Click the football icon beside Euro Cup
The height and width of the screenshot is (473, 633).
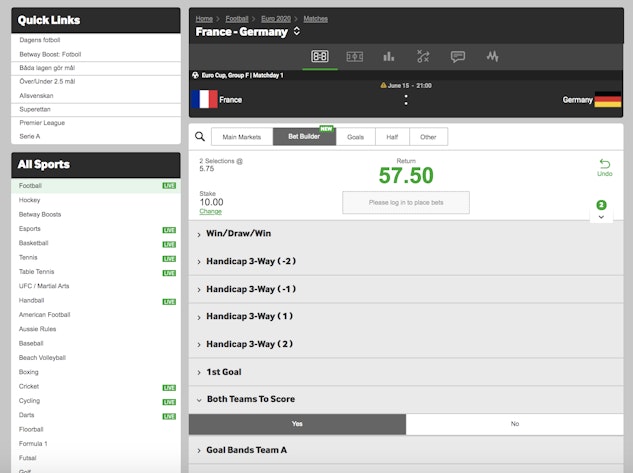point(195,75)
